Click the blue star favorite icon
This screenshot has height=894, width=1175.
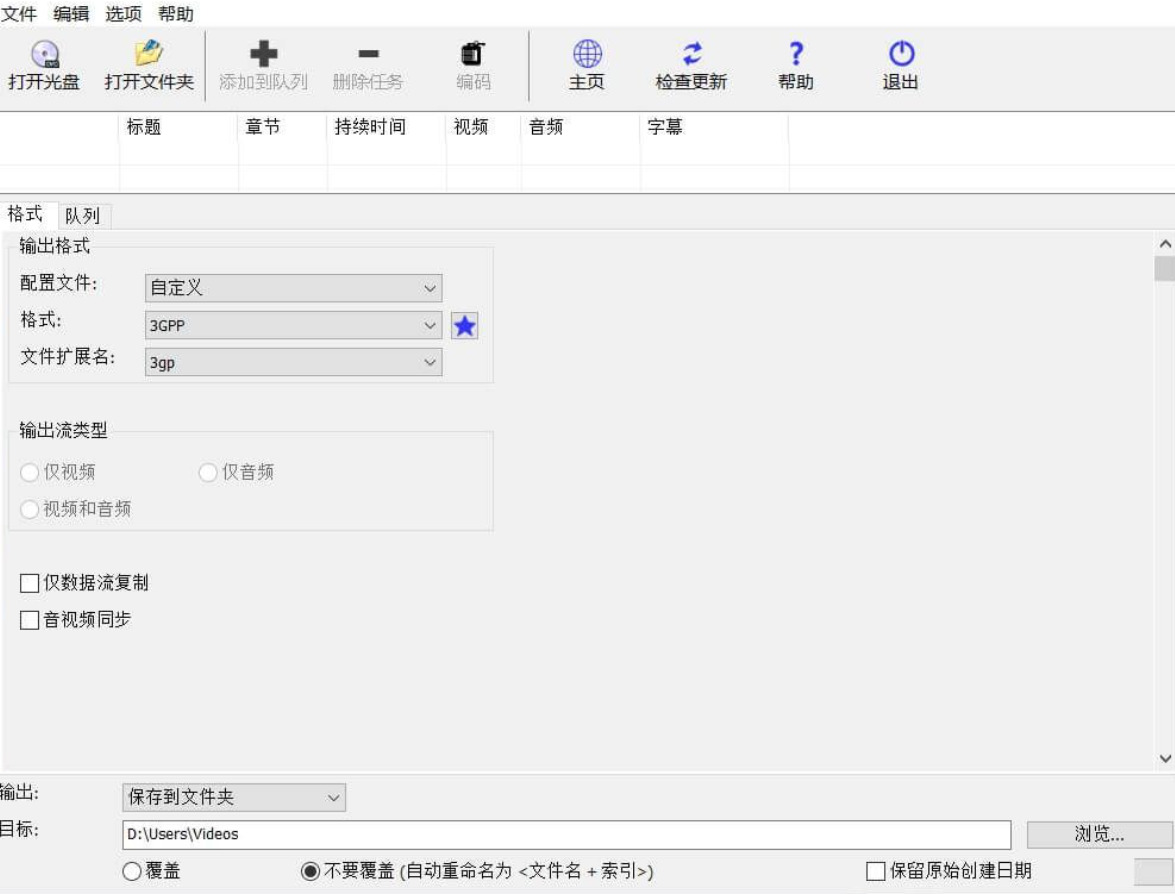click(465, 326)
